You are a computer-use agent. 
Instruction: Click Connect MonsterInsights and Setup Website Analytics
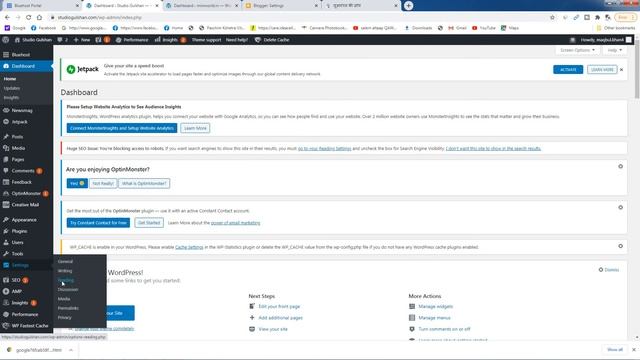click(x=122, y=128)
